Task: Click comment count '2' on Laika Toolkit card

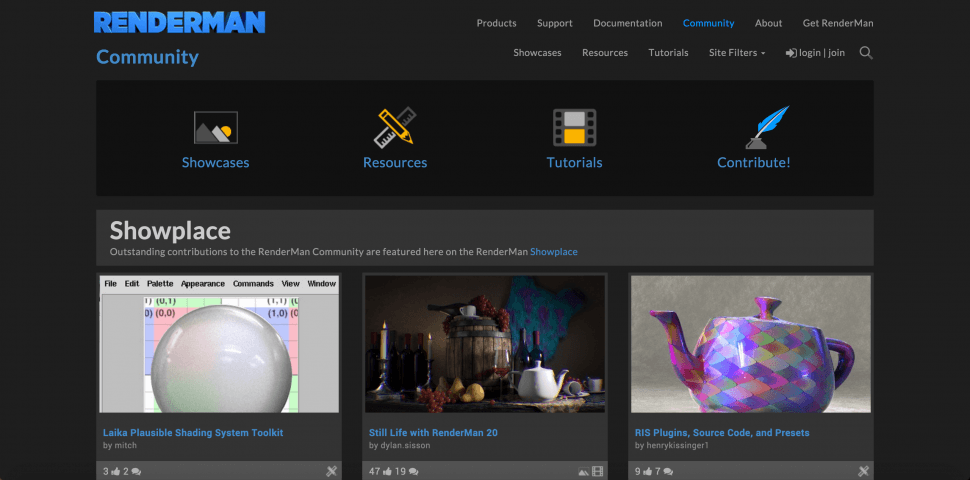Action: (126, 471)
